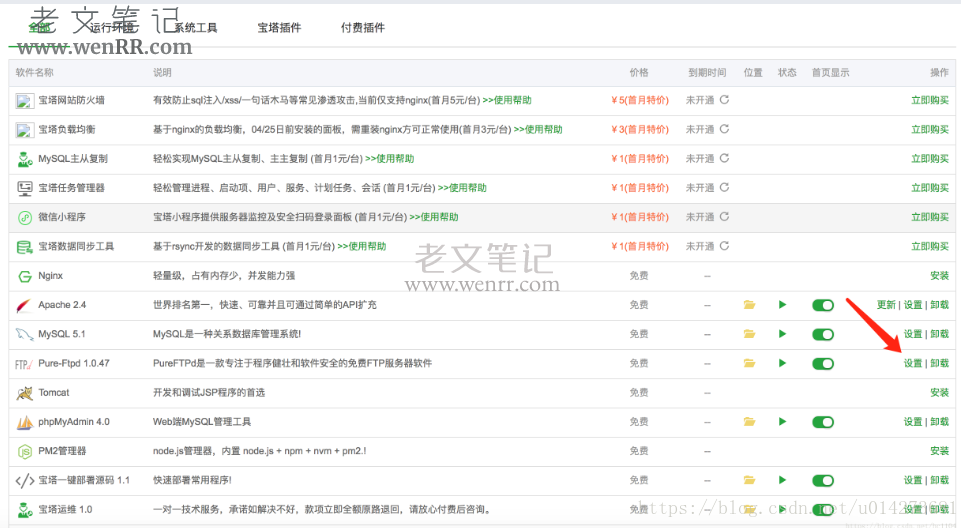Click the phpMyAdmin sailboat icon

pos(25,422)
